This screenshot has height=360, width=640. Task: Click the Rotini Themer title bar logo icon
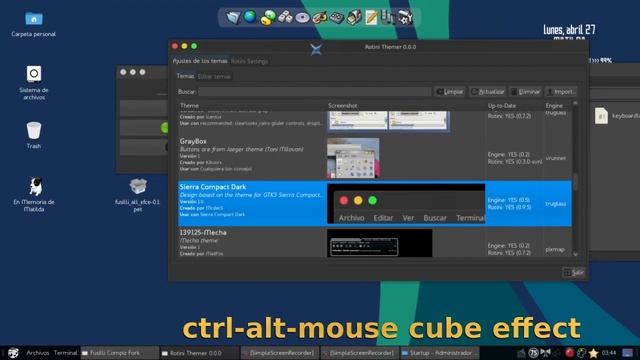(x=316, y=49)
